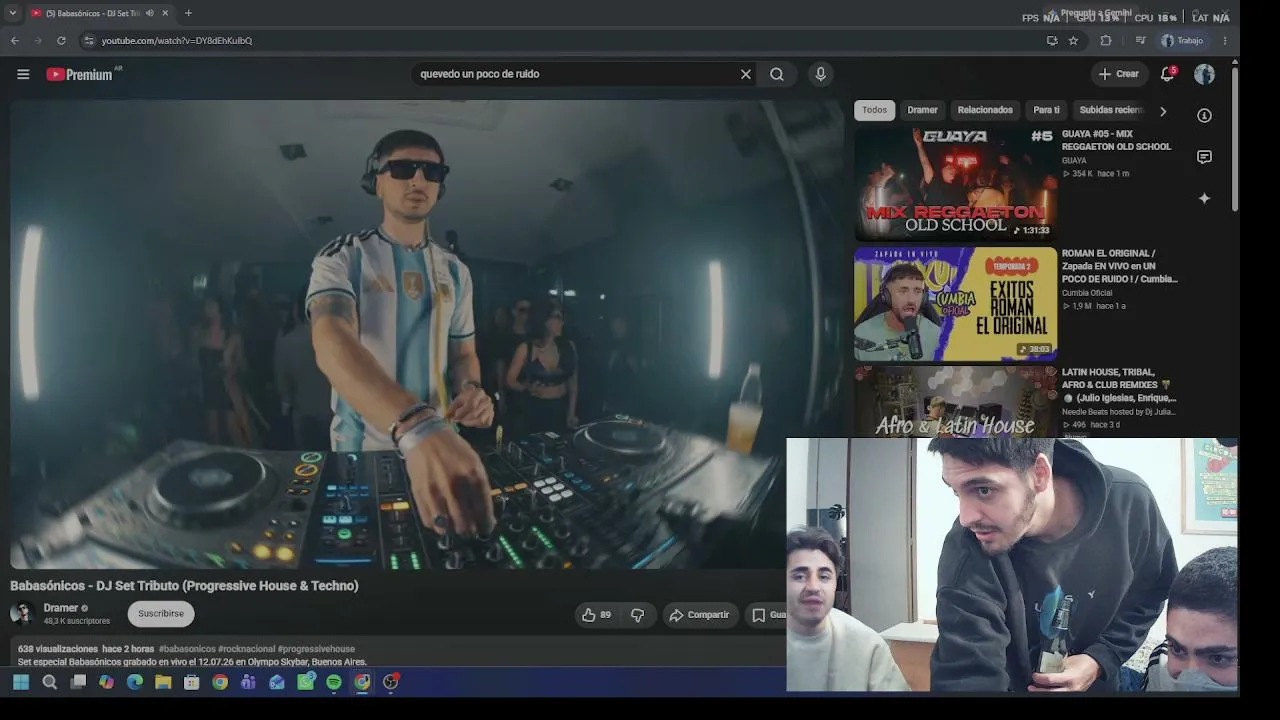Screen dimensions: 1280x720
Task: Open File Explorer from the taskbar
Action: pos(163,682)
